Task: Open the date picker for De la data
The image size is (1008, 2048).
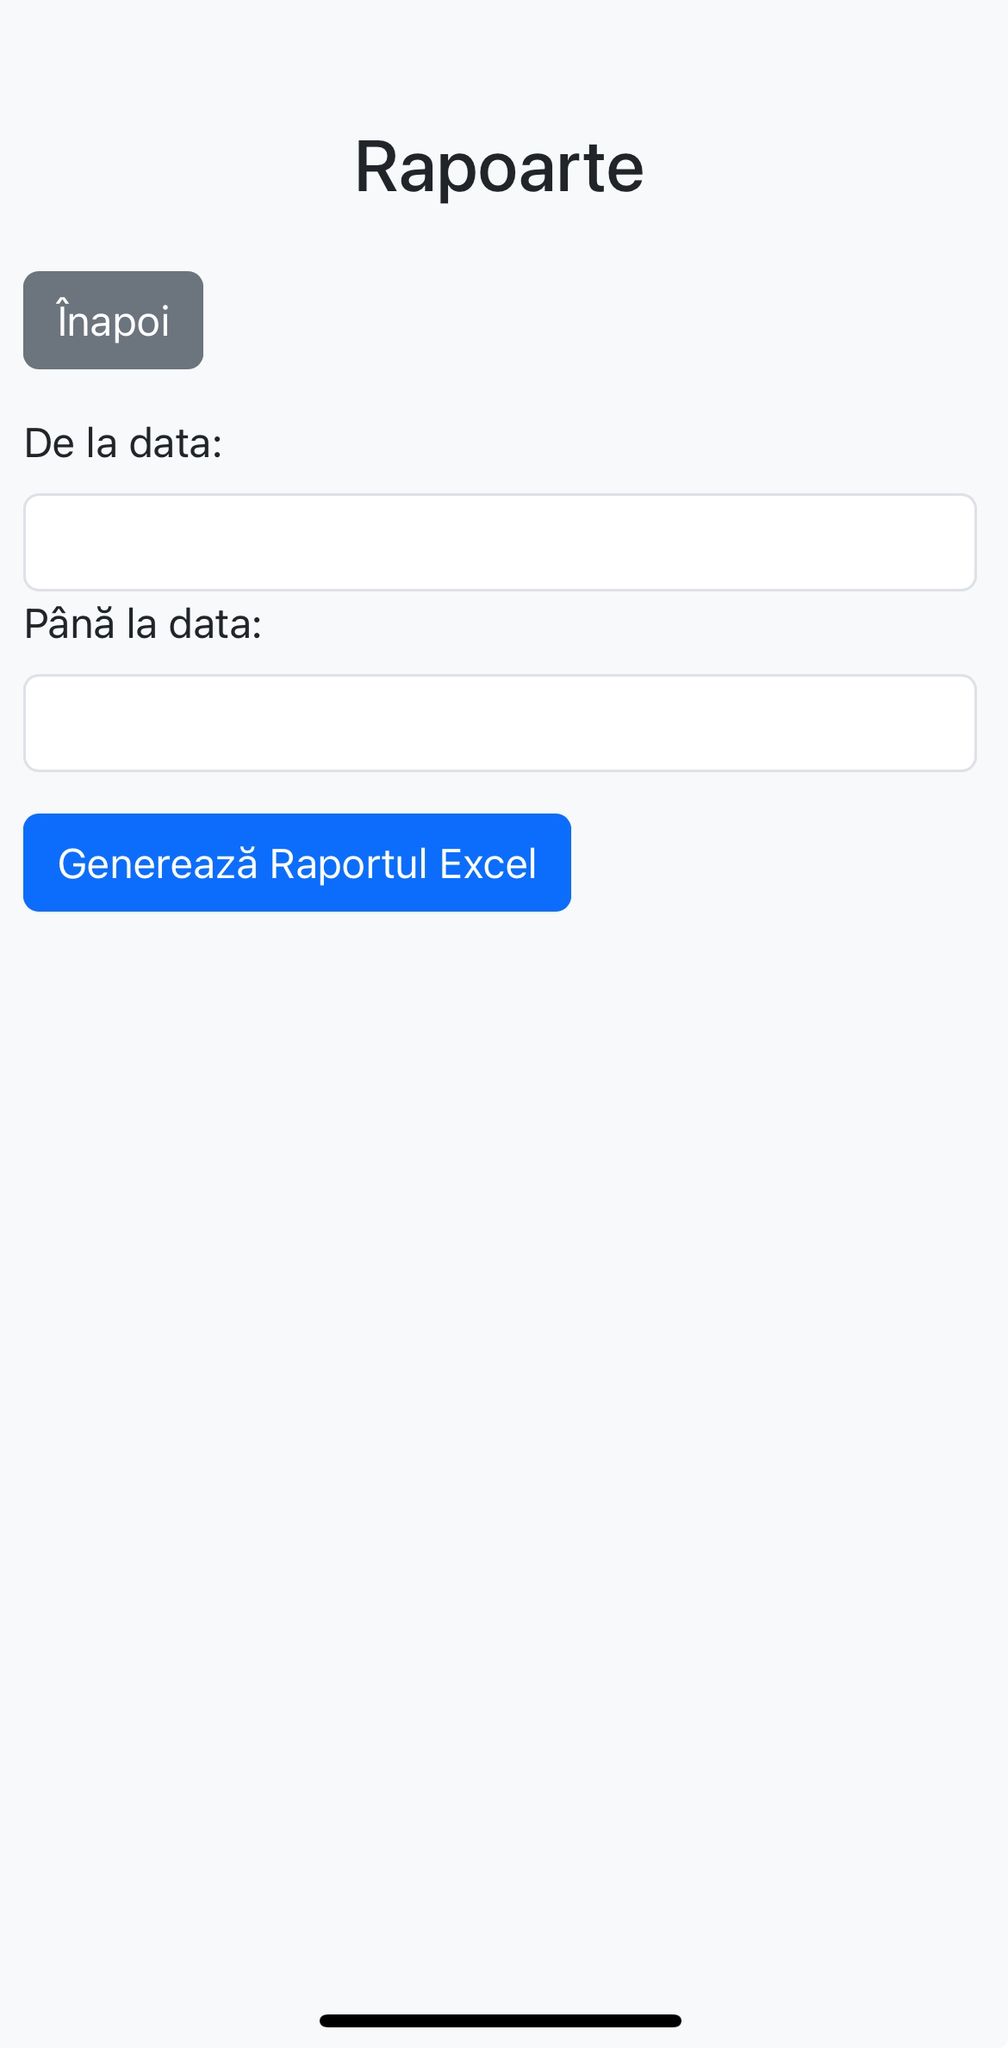Action: [x=499, y=542]
